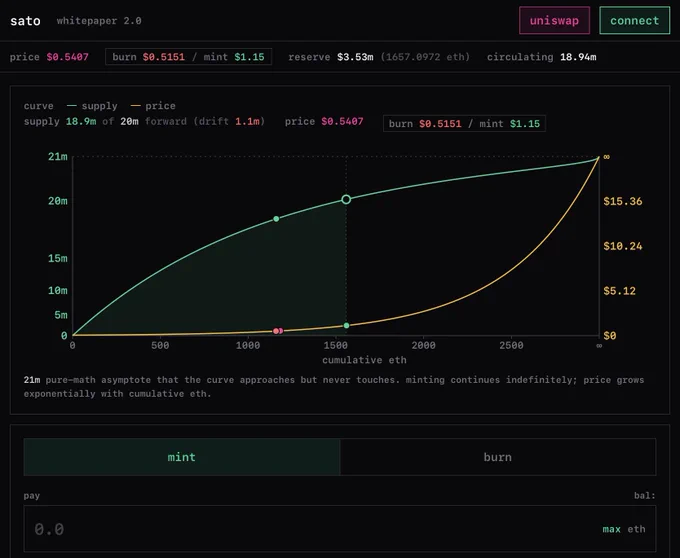This screenshot has height=558, width=680.
Task: Switch to the burn tab
Action: coord(498,457)
